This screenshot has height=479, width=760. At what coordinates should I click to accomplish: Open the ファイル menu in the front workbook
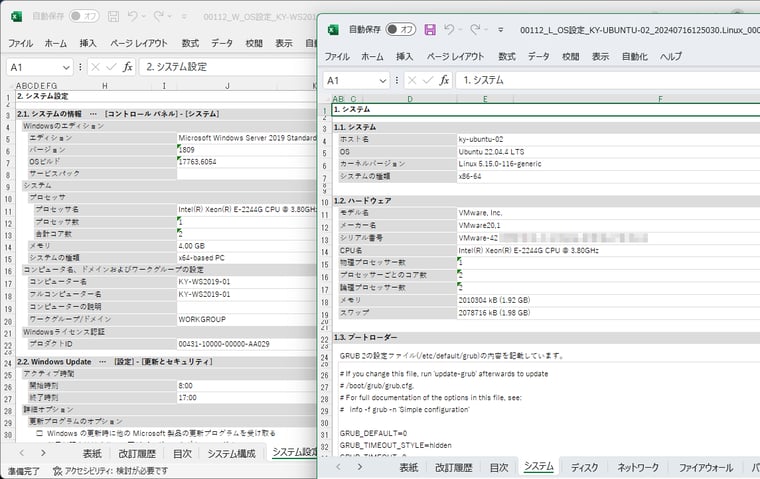337,57
